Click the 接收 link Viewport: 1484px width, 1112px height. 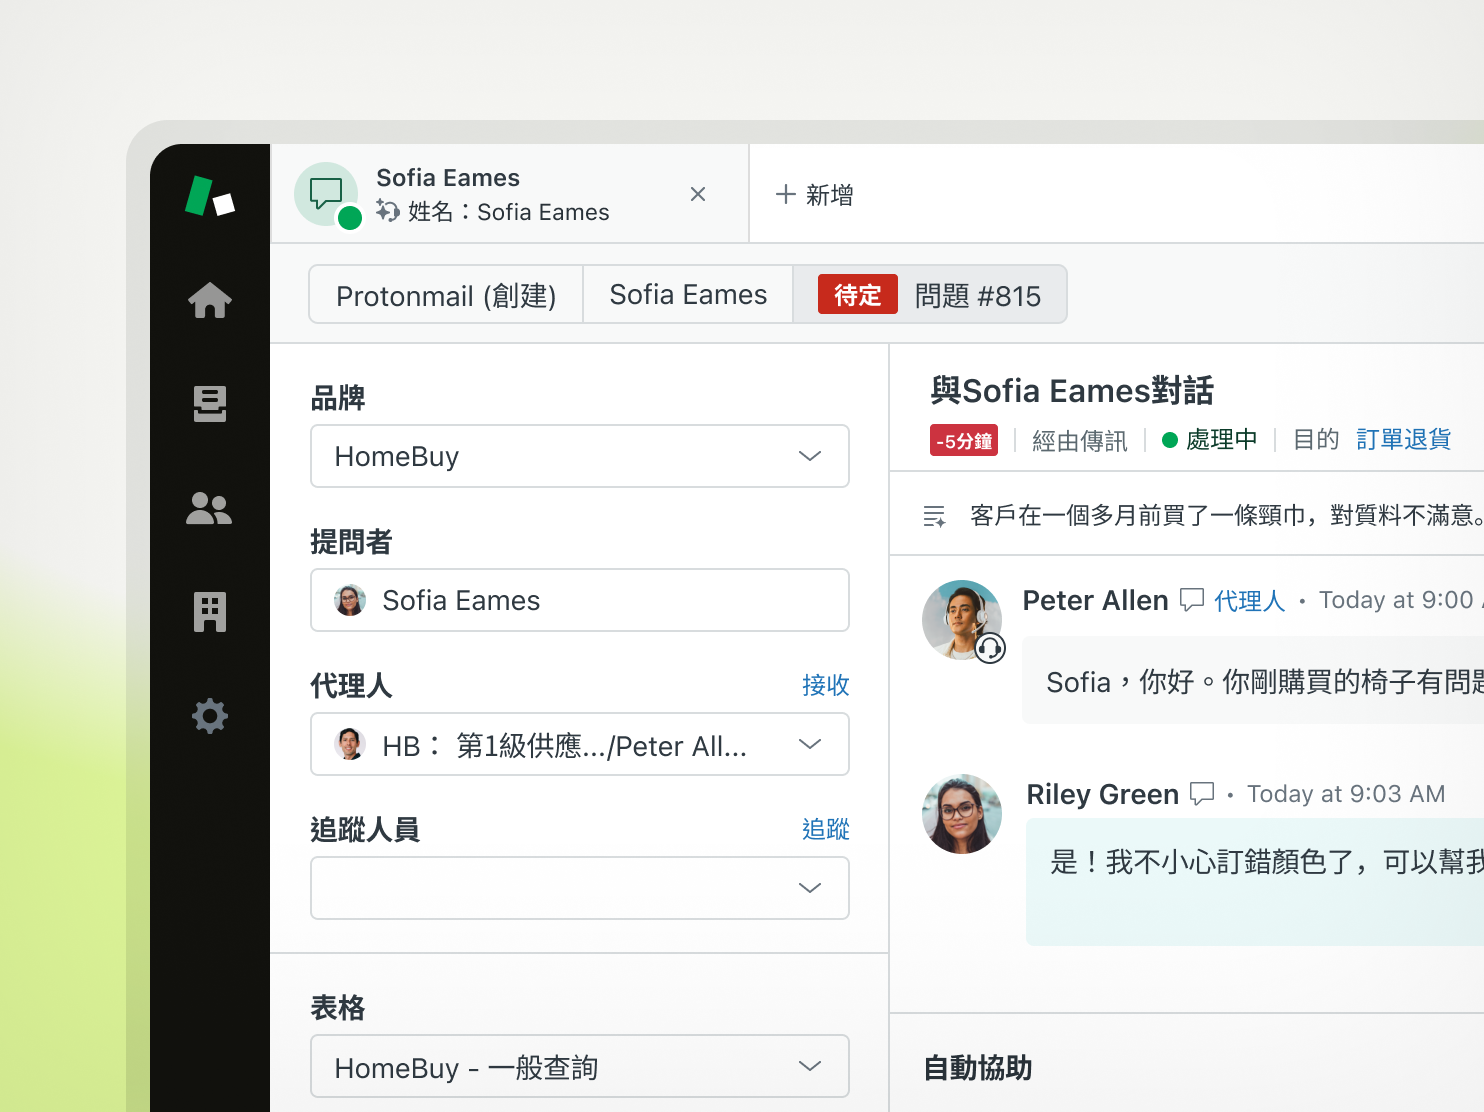[x=826, y=685]
